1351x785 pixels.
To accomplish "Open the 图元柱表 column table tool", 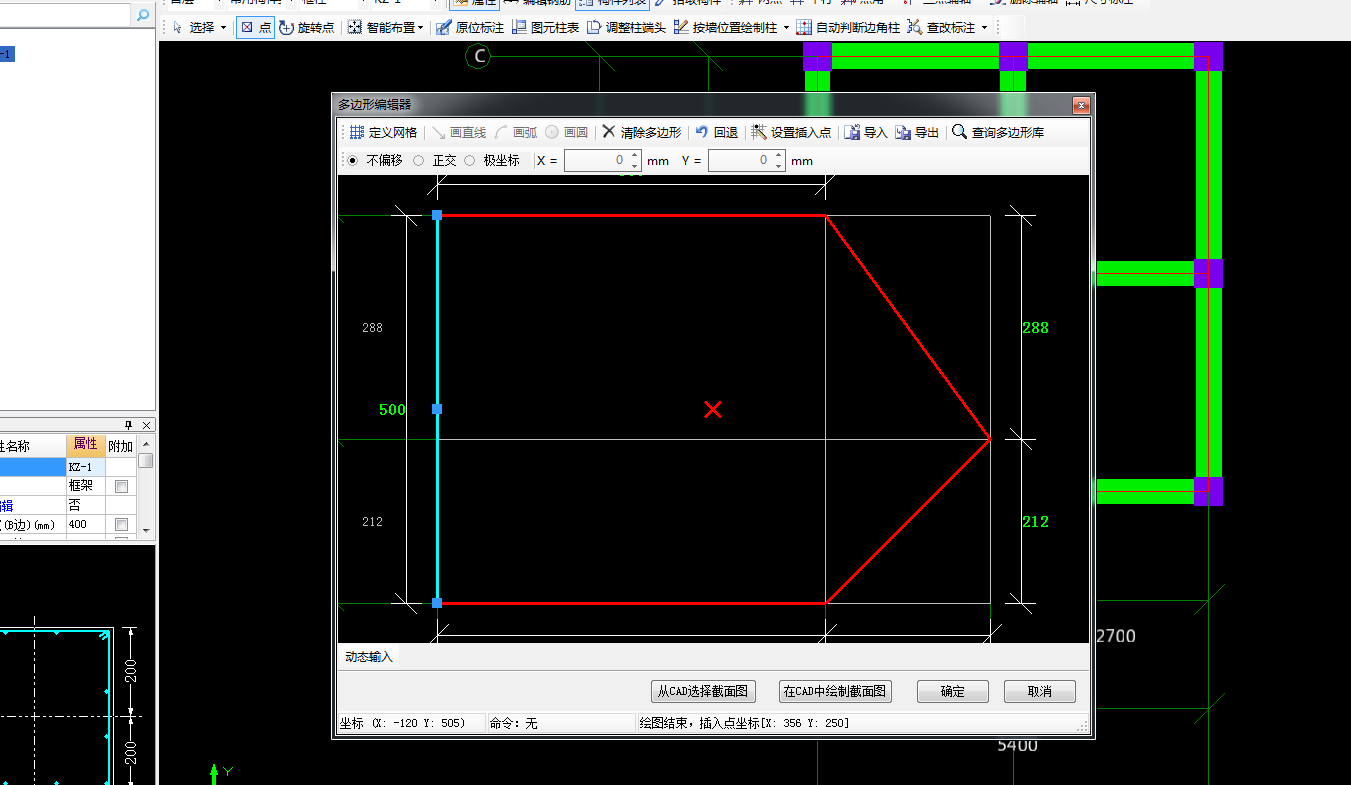I will pos(545,28).
